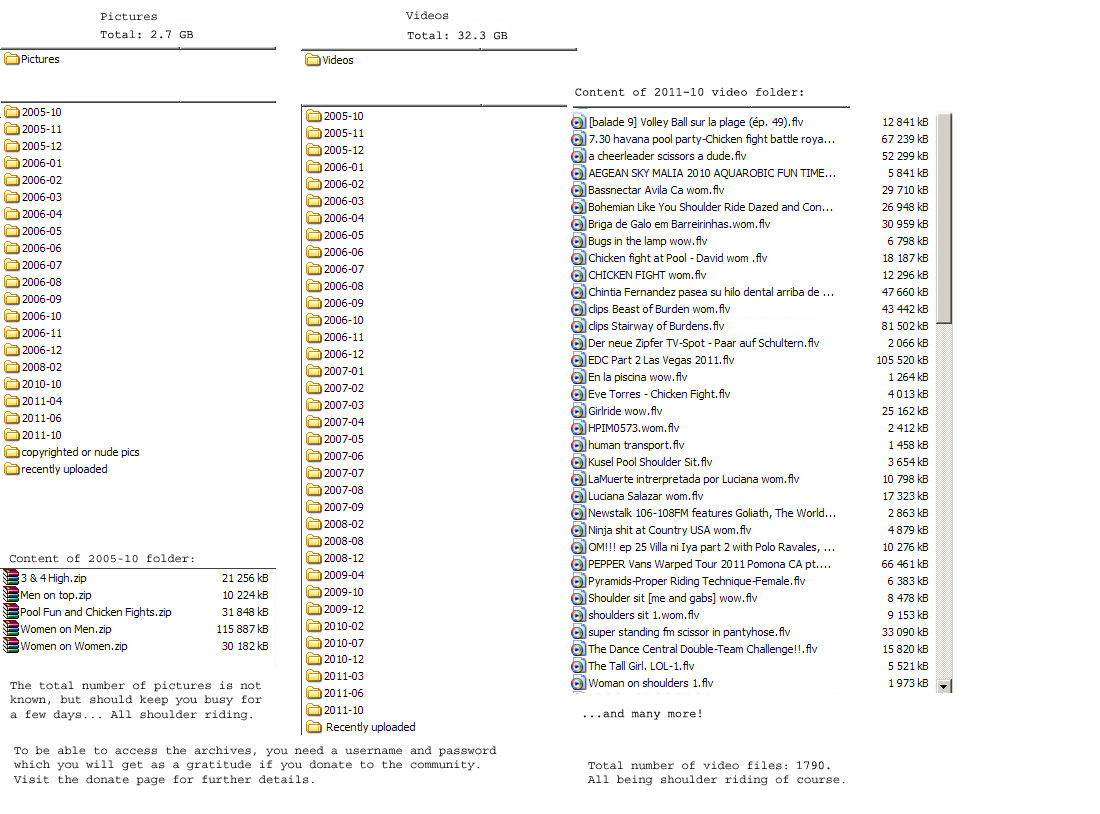Click the 'recently uploaded' folder icon in Pictures
The height and width of the screenshot is (814, 1100).
tap(12, 469)
